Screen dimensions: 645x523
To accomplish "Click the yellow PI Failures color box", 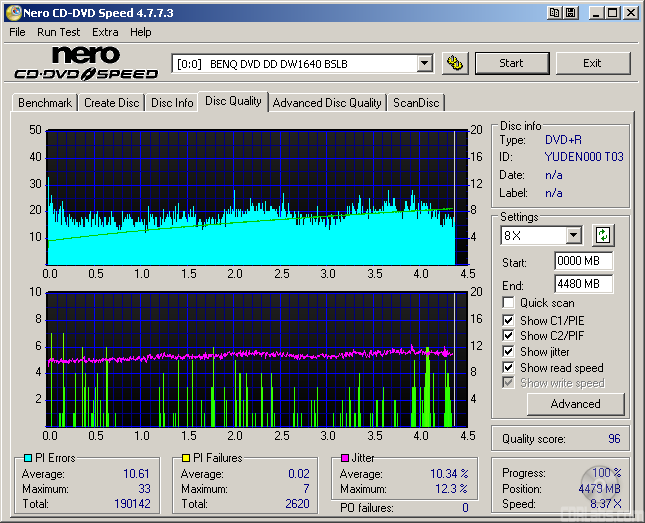I will [186, 458].
